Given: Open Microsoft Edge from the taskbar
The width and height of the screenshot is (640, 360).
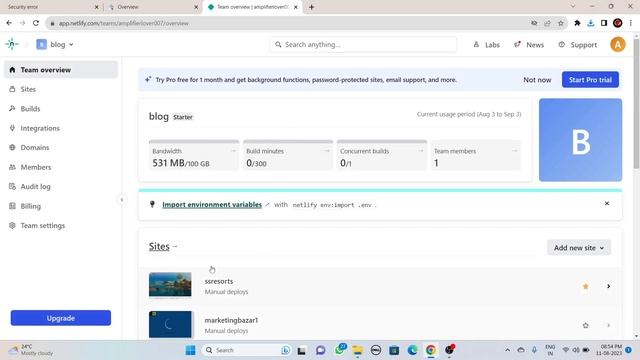Looking at the screenshot, I should pos(412,350).
